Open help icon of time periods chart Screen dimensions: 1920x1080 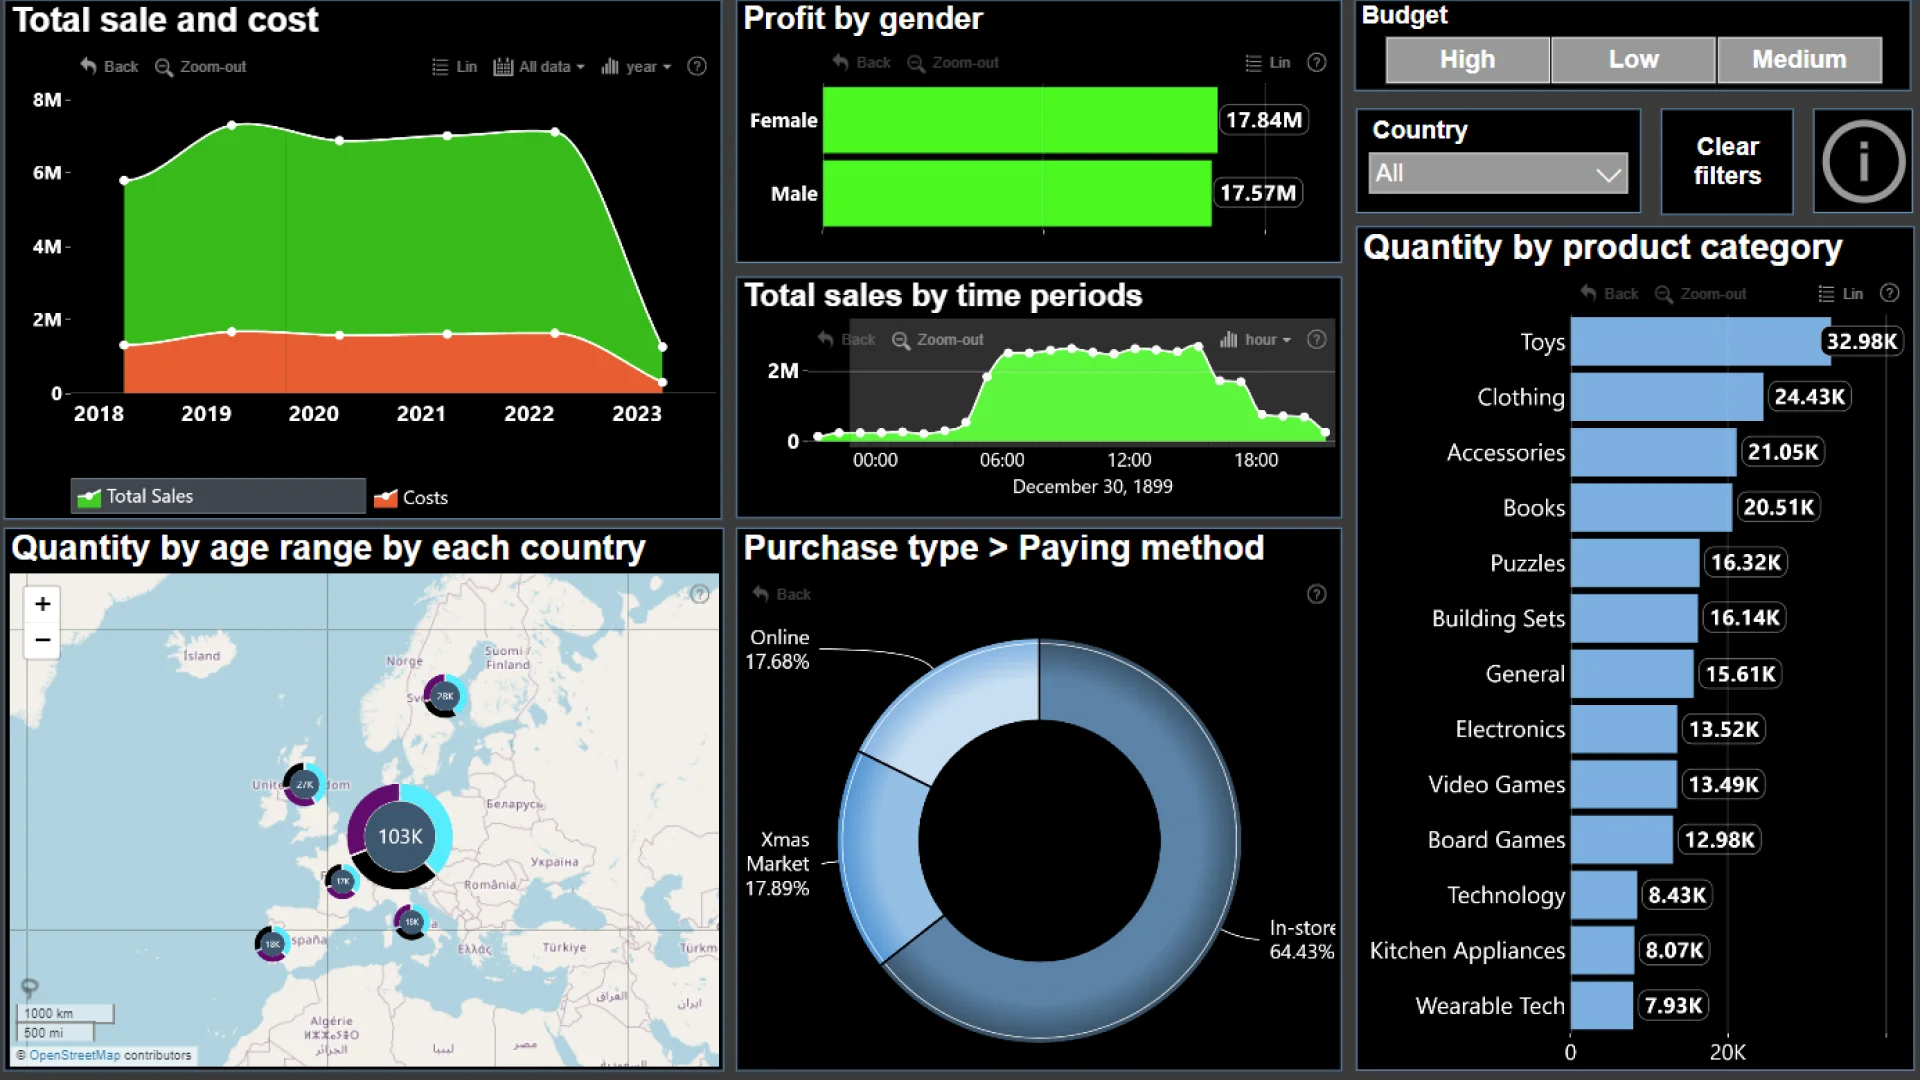(x=1317, y=340)
